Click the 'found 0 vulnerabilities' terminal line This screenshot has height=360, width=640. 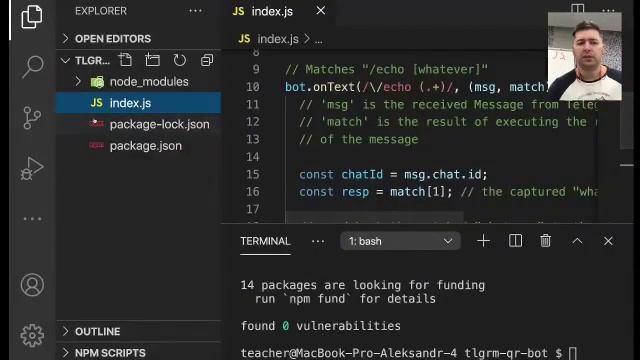tap(320, 326)
